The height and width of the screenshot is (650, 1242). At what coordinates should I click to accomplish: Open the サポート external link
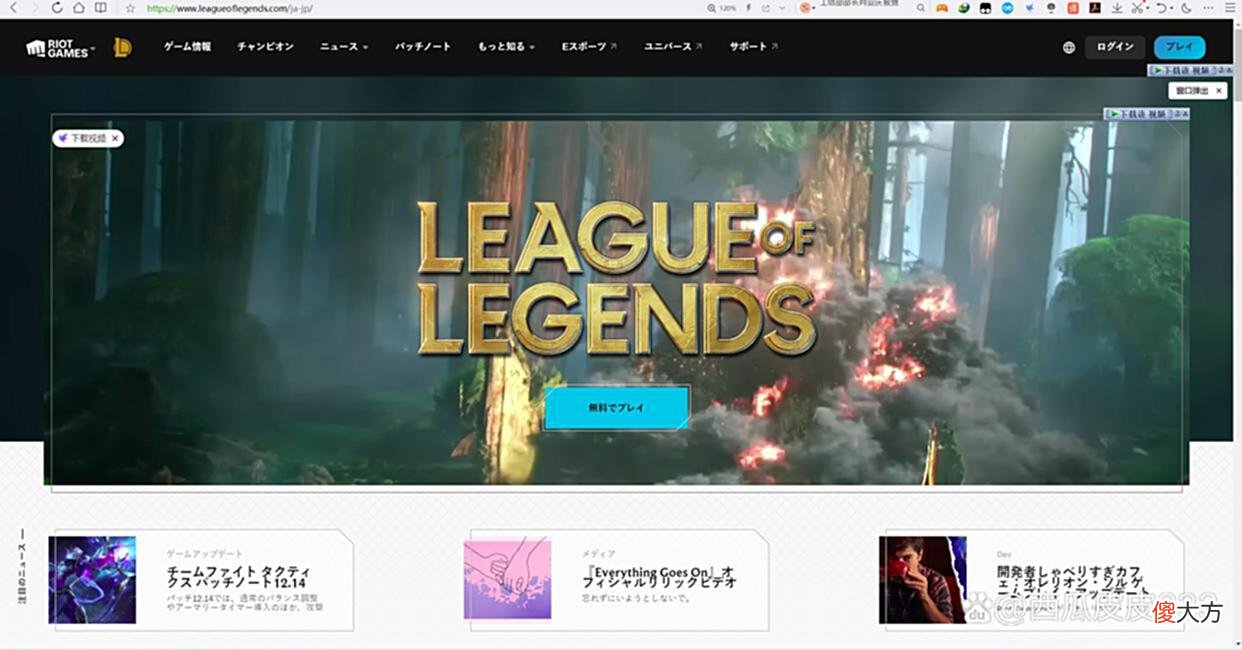point(754,46)
